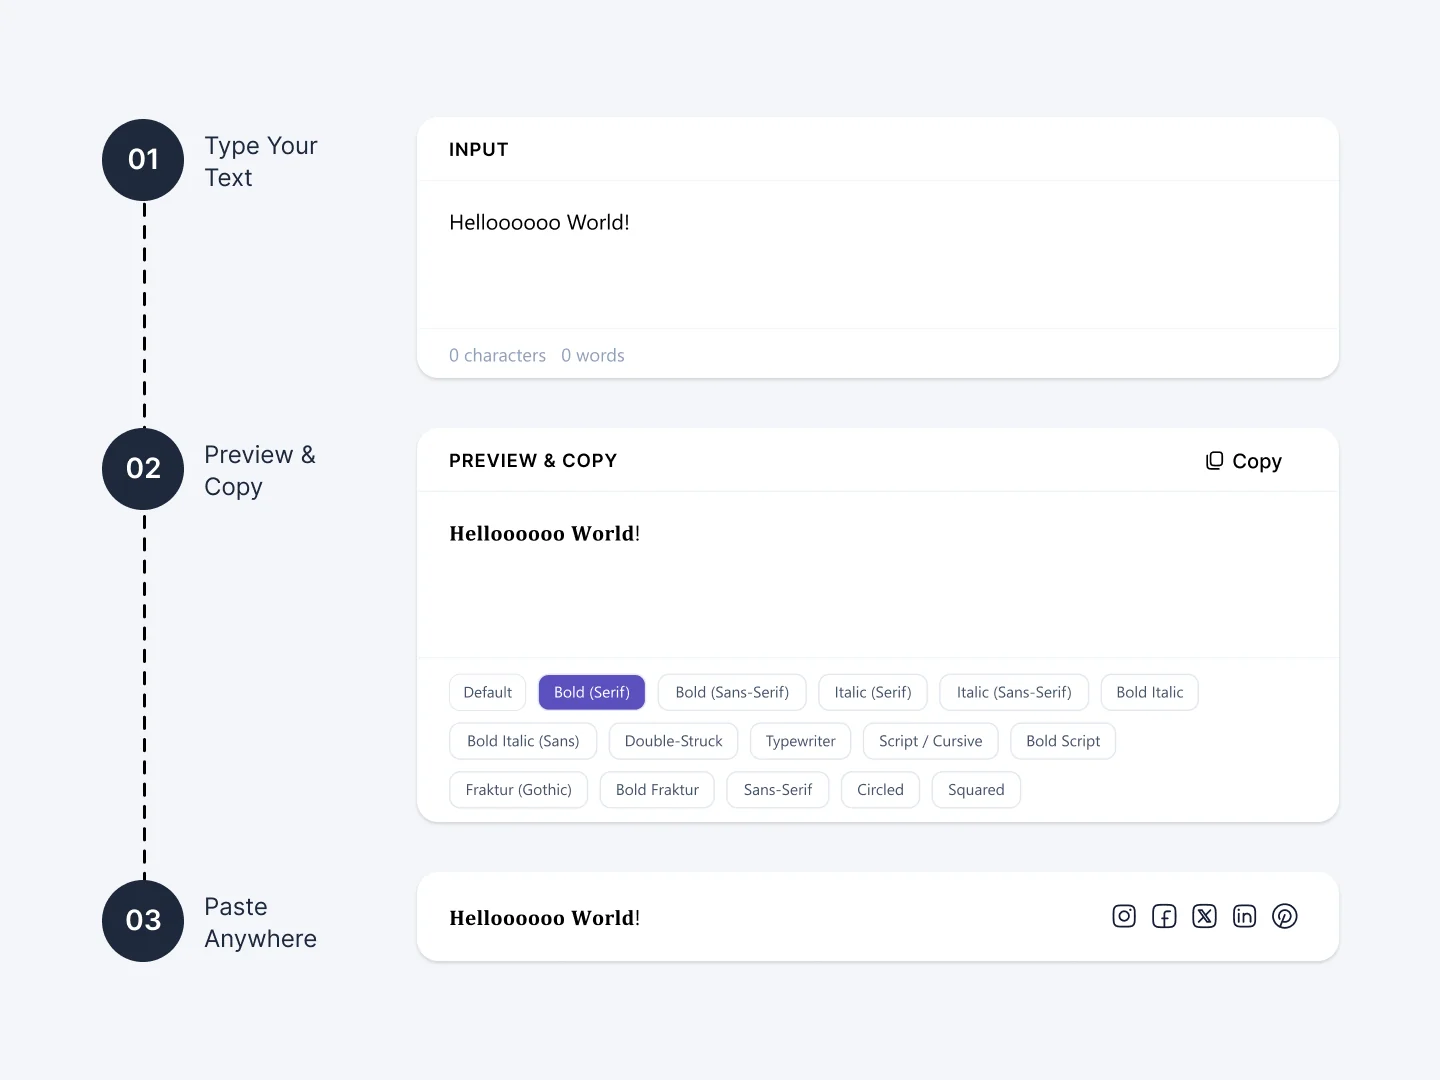Screen dimensions: 1440x1080
Task: Apply the Bold Script style
Action: [x=1063, y=741]
